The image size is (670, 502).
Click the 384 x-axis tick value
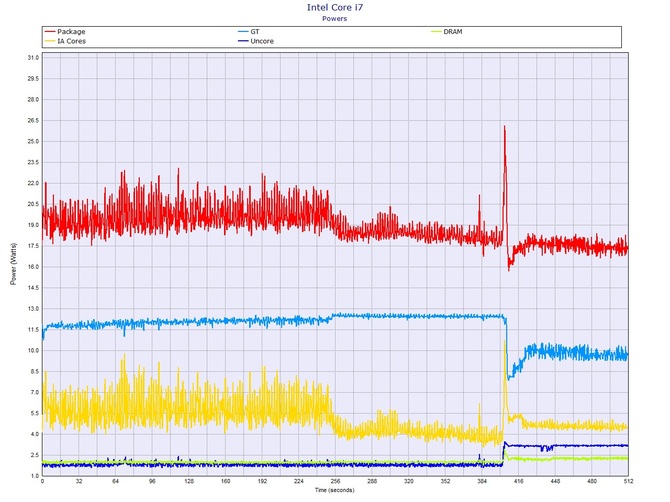[482, 481]
